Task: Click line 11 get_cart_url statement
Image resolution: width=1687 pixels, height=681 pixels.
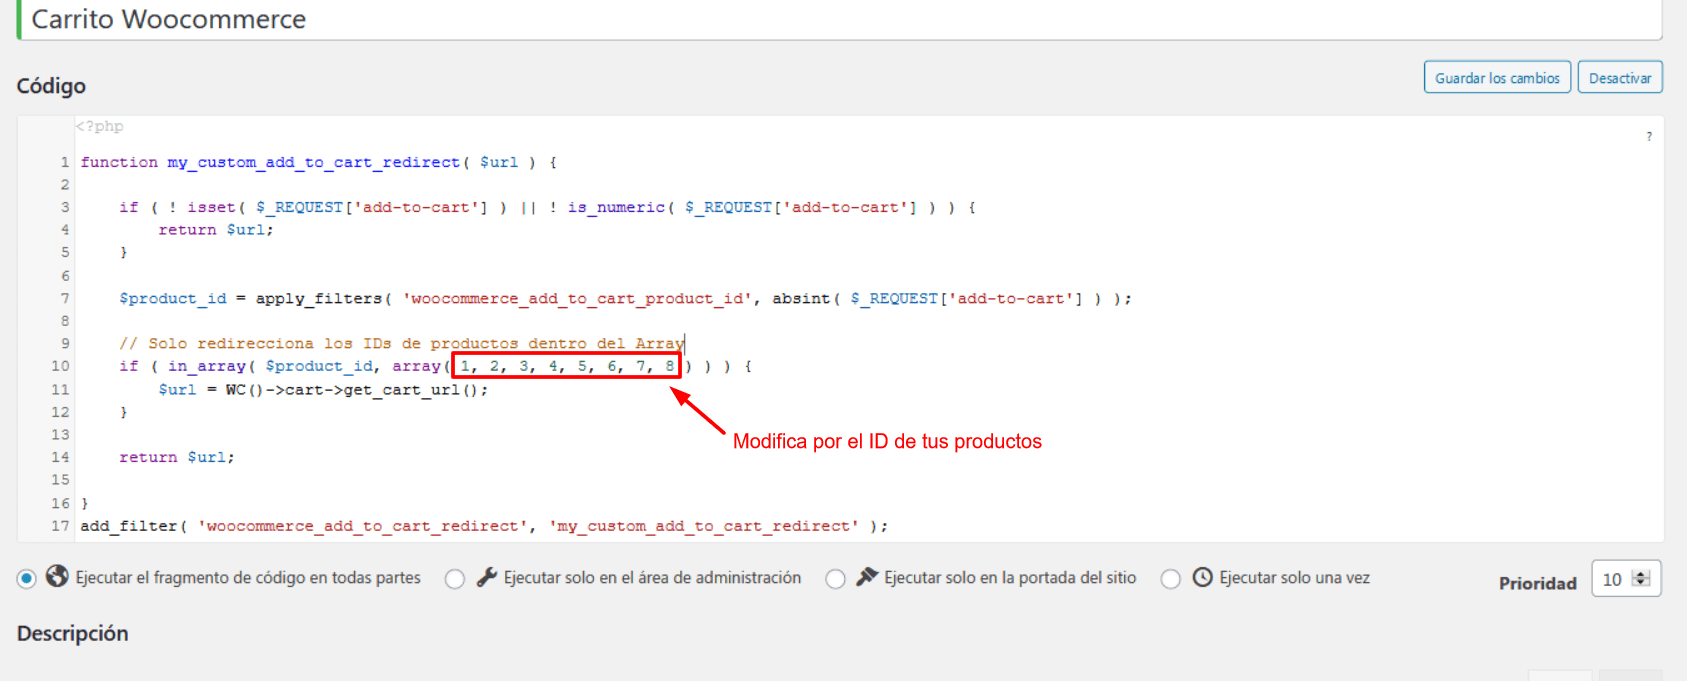Action: [323, 389]
